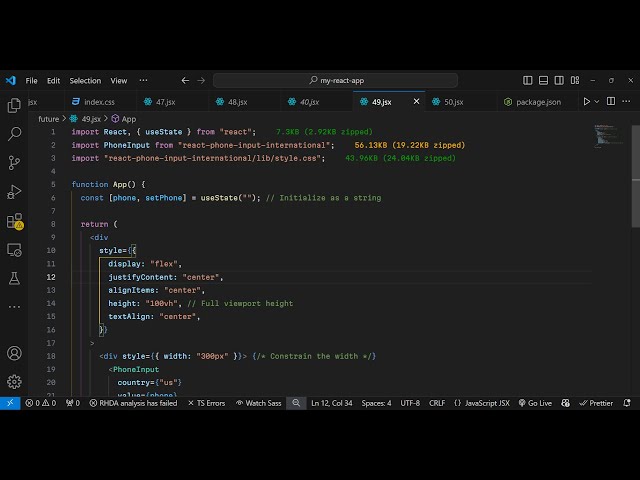The width and height of the screenshot is (640, 480).
Task: Open the Extensions view icon
Action: (14, 220)
